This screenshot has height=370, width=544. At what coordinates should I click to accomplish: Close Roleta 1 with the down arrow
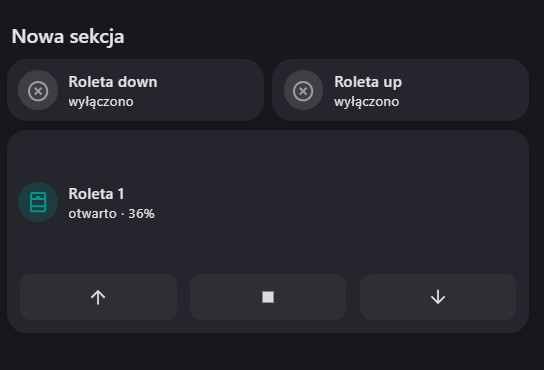click(438, 297)
